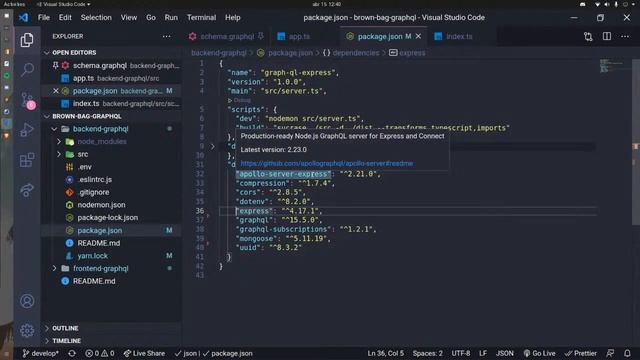The width and height of the screenshot is (640, 360).
Task: Open Run and Debug view
Action: [x=27, y=130]
